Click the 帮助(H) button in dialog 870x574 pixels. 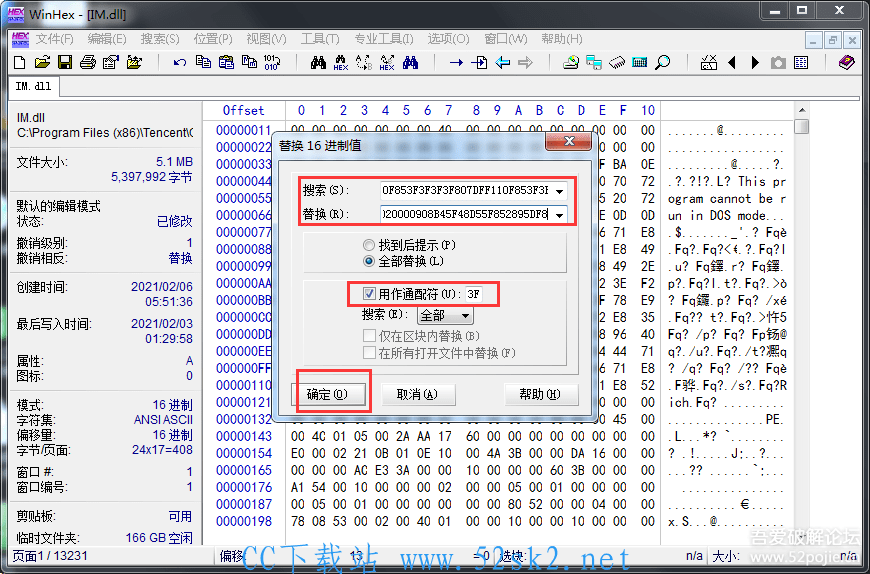(540, 394)
